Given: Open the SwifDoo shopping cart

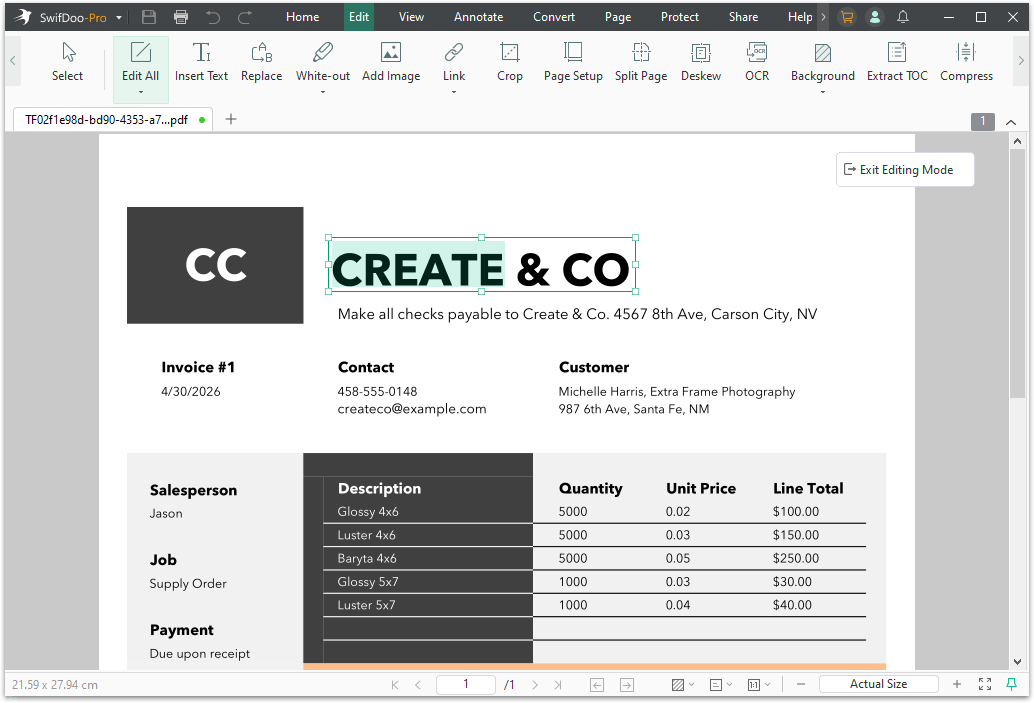Looking at the screenshot, I should tap(847, 16).
